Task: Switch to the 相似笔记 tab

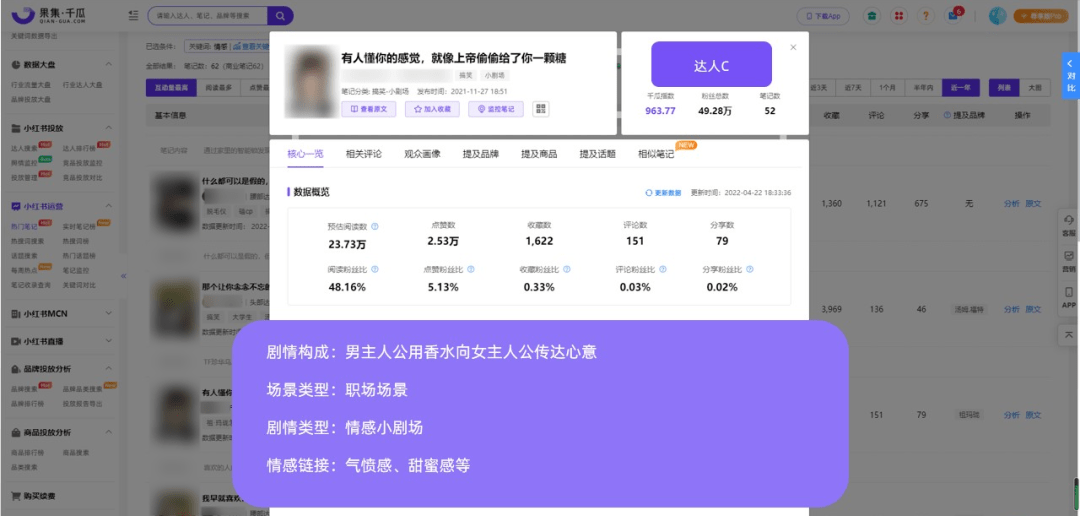Action: pyautogui.click(x=656, y=154)
